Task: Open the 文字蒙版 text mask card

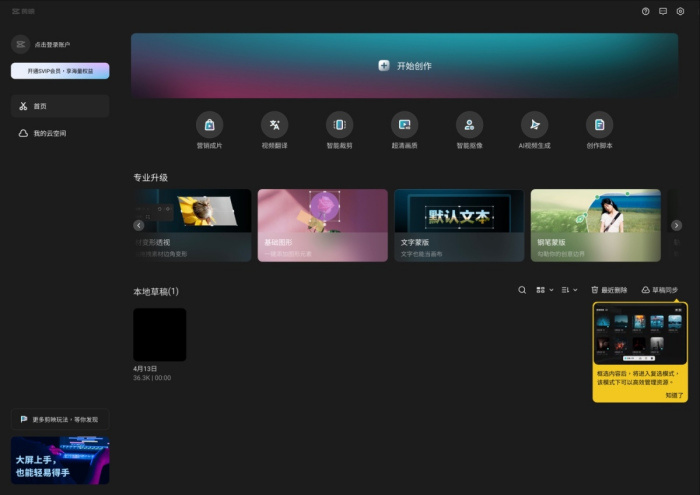Action: pos(459,225)
